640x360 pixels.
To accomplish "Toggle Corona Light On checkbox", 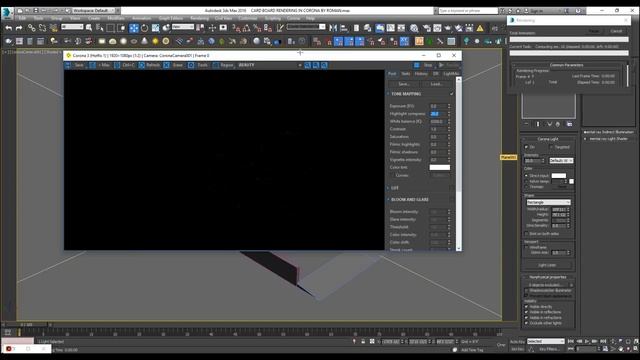I will [526, 147].
